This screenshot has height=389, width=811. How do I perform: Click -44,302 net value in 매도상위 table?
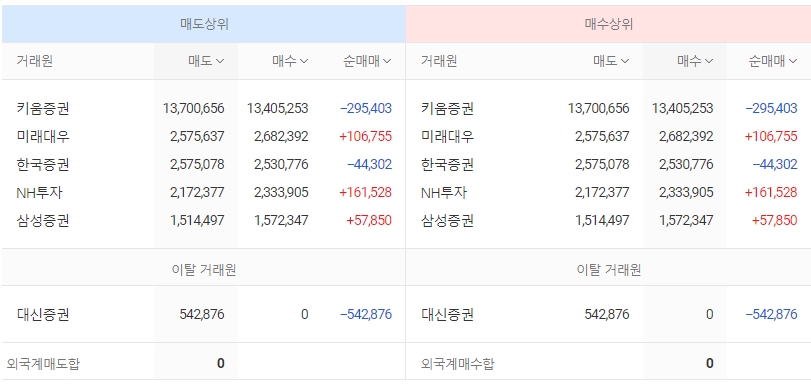point(369,164)
